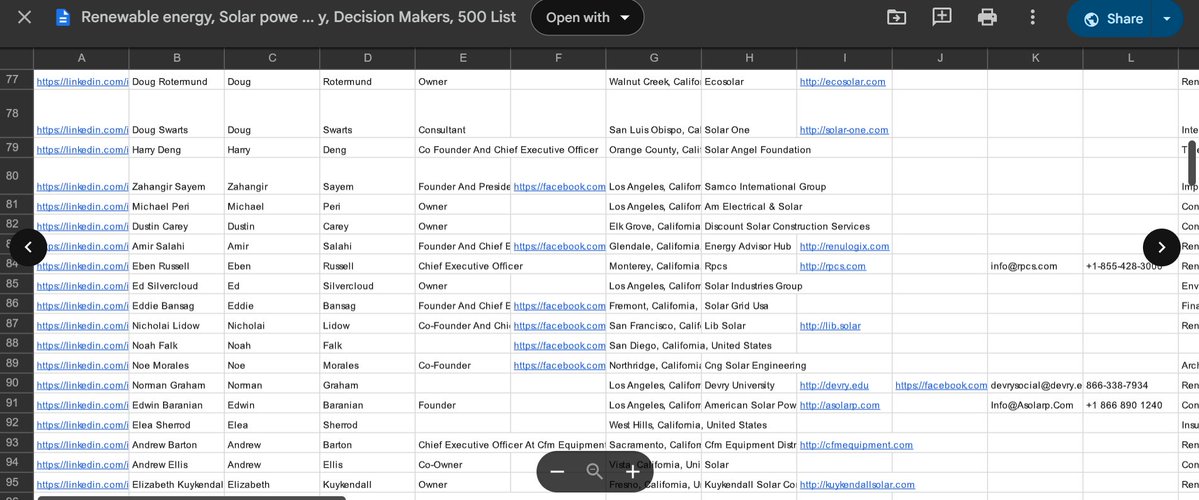The image size is (1199, 500).
Task: Click the cell 'Co Founder And Chief Executive Officer'
Action: (508, 150)
